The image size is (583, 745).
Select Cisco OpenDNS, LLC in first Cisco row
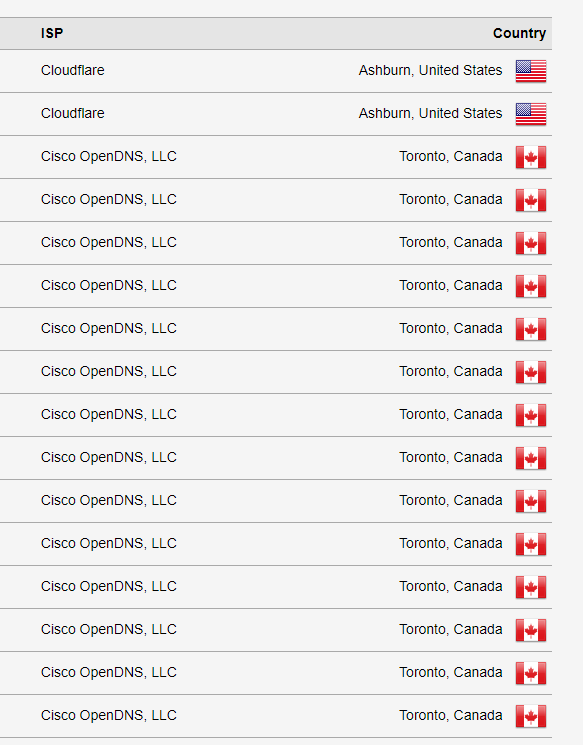click(x=109, y=156)
